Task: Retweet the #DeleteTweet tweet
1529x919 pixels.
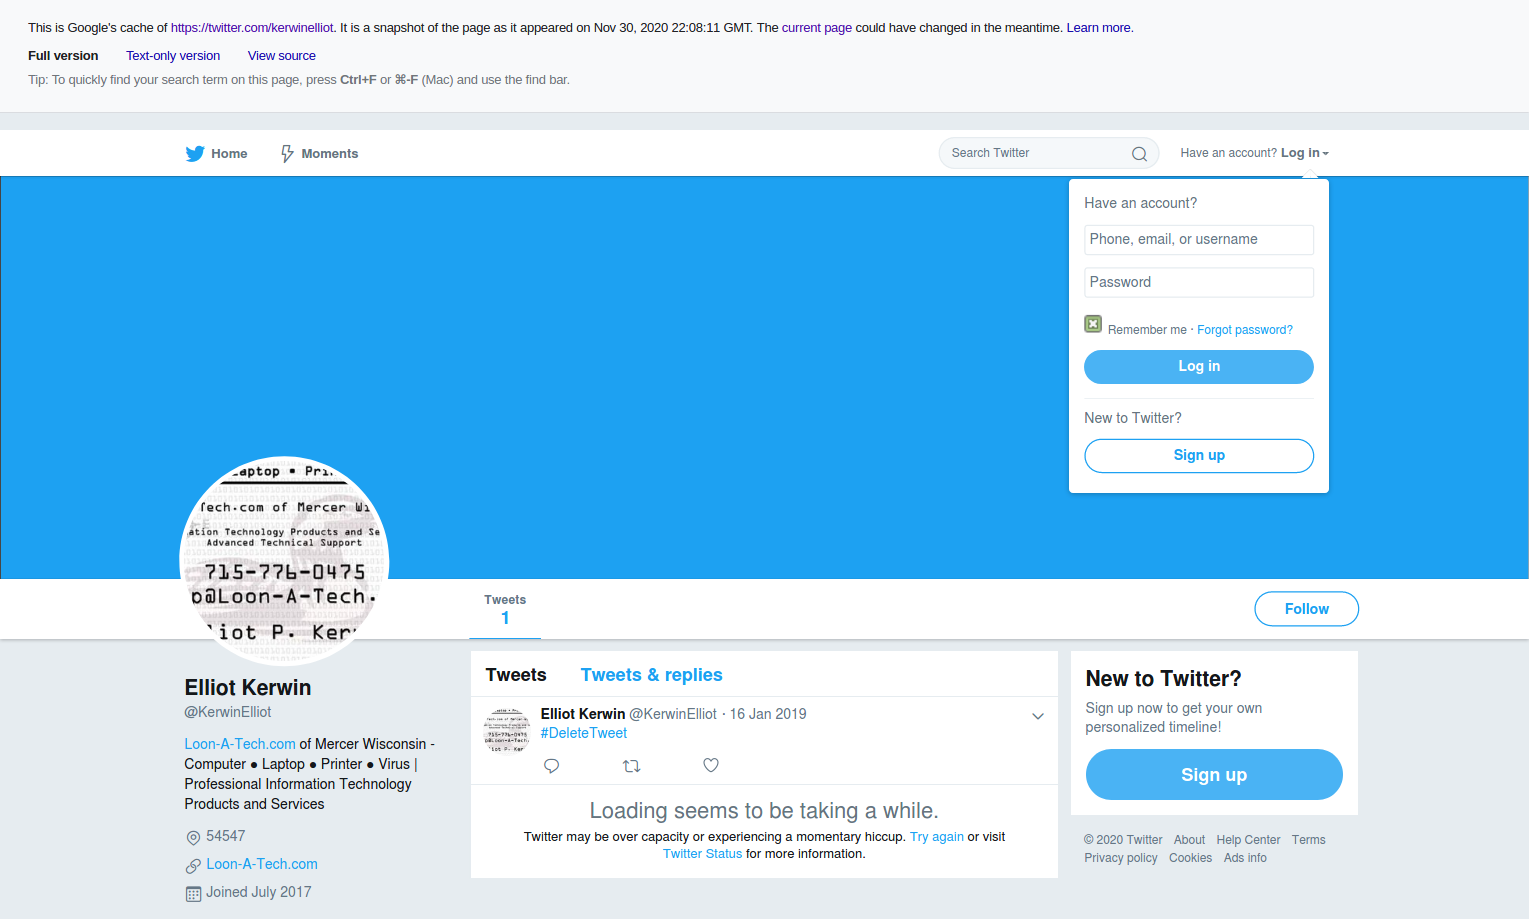Action: point(631,766)
